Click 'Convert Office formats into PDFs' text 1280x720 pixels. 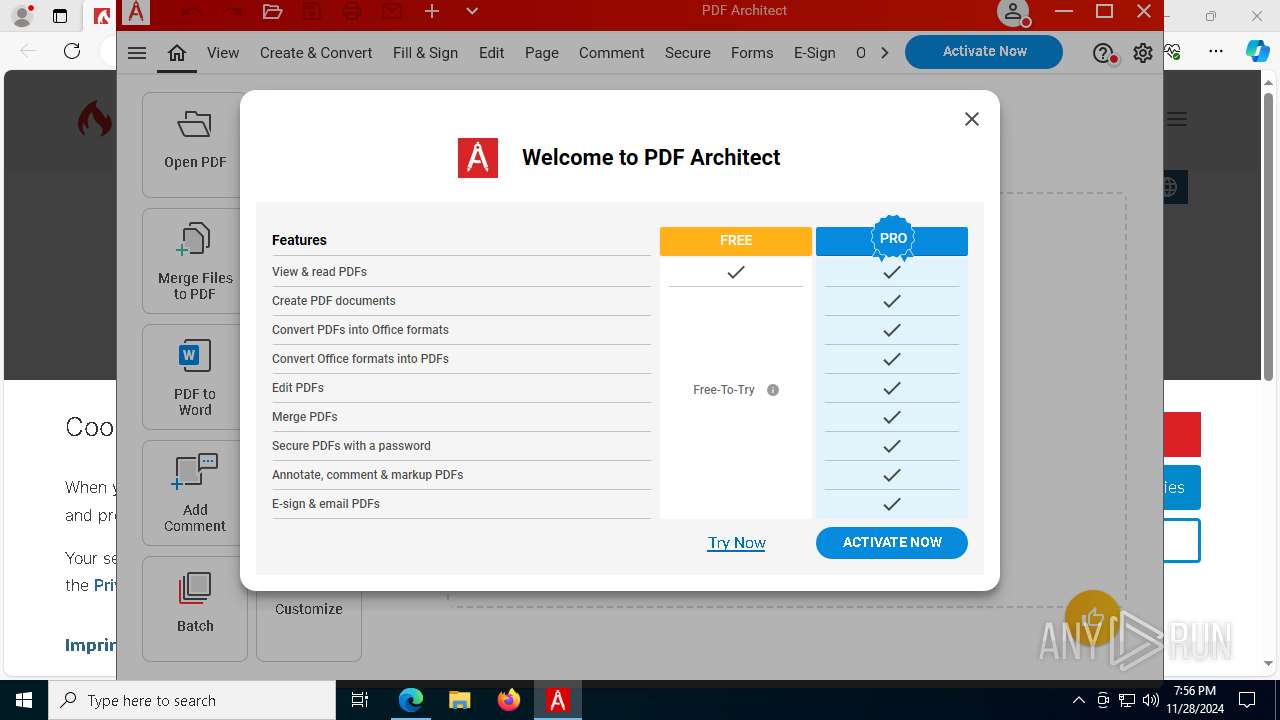coord(360,359)
